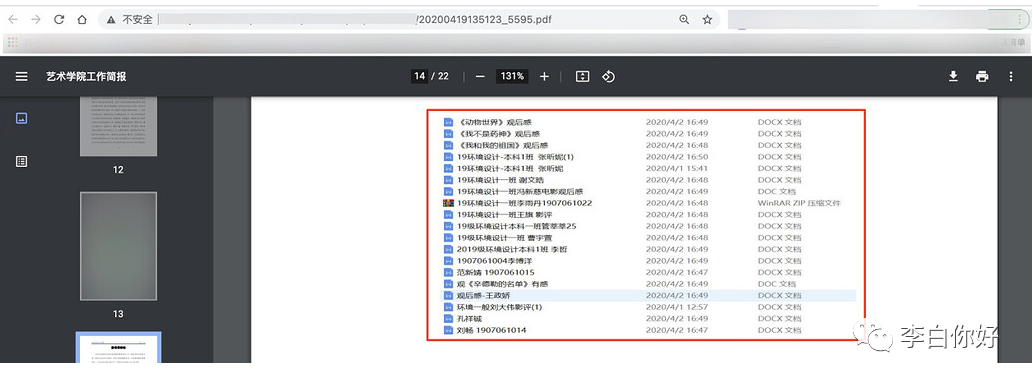Open the apps grid in bookmarks bar

pos(13,43)
